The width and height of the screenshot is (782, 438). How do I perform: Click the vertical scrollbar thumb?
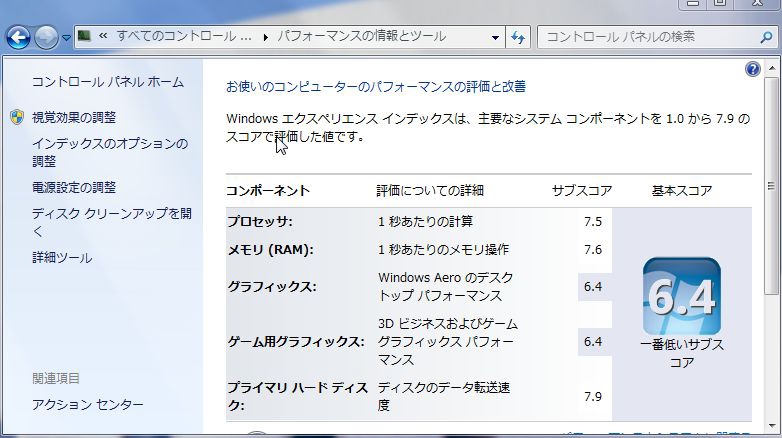pos(772,186)
